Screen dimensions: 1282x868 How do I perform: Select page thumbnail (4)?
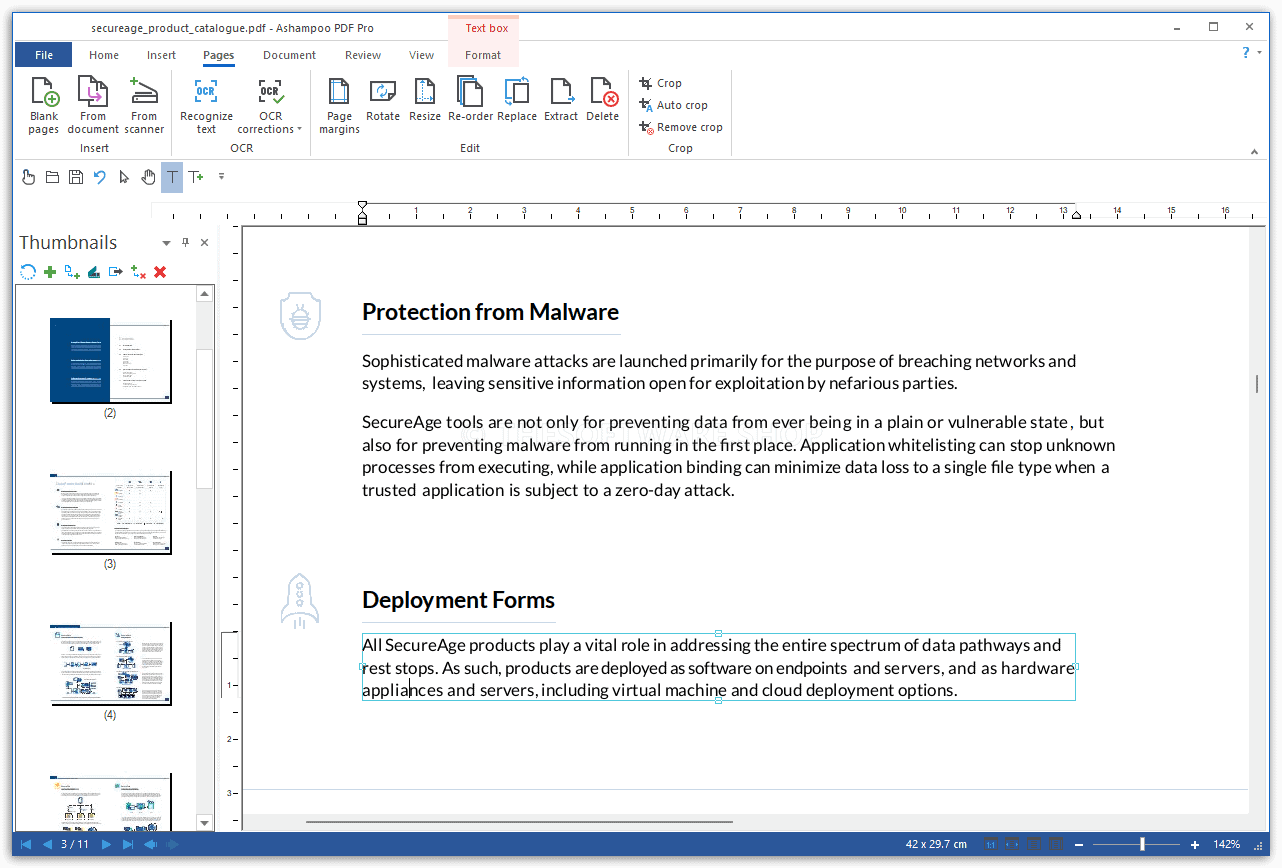click(x=110, y=664)
